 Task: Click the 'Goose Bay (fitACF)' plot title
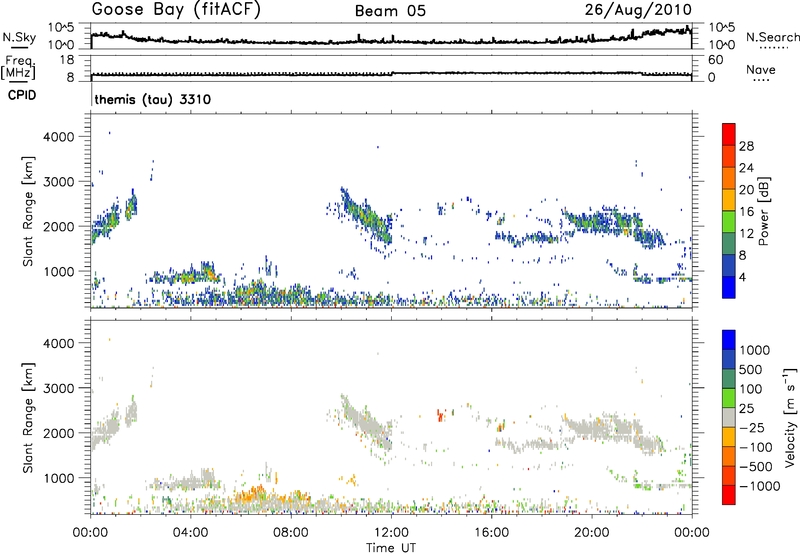176,10
